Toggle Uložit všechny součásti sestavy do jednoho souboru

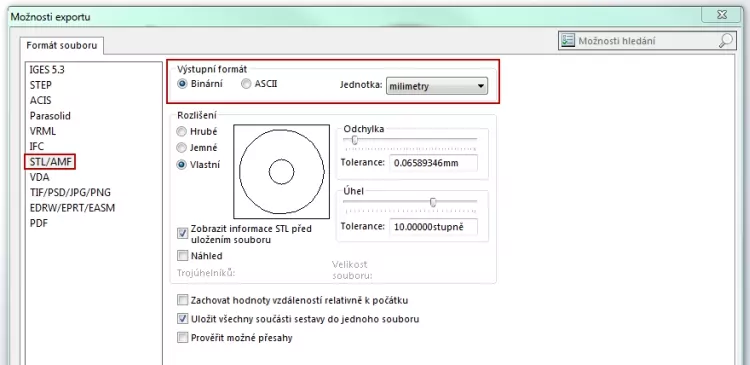point(182,319)
